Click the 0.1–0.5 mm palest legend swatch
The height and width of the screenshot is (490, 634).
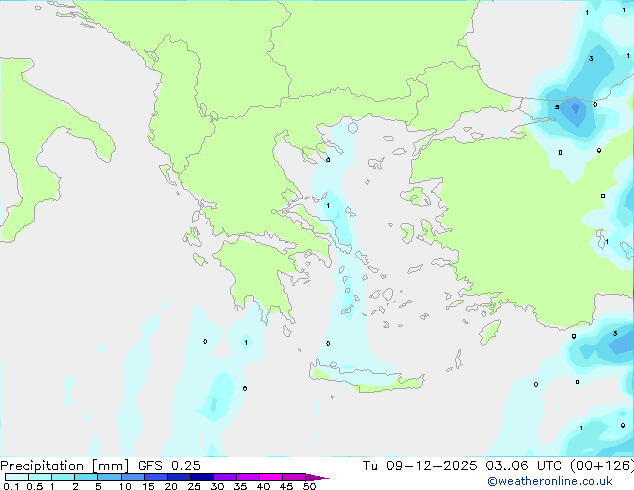pyautogui.click(x=17, y=477)
